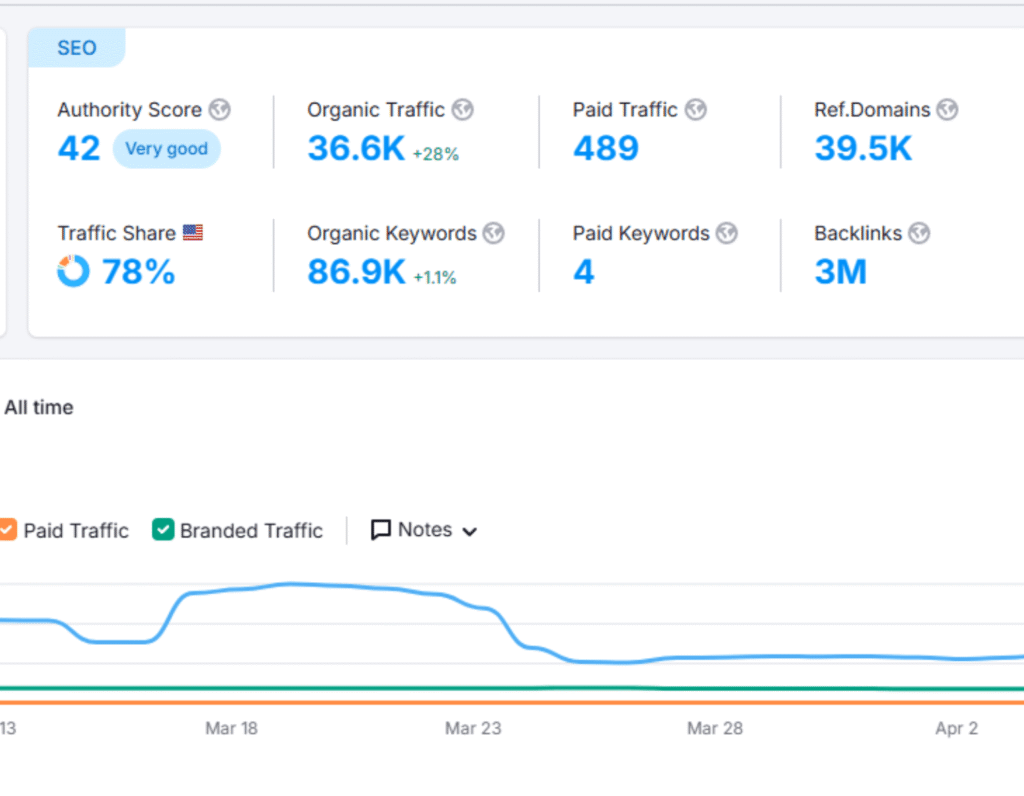Disable the Branded Traffic checkbox
Screen dimensions: 1024x796
click(162, 530)
